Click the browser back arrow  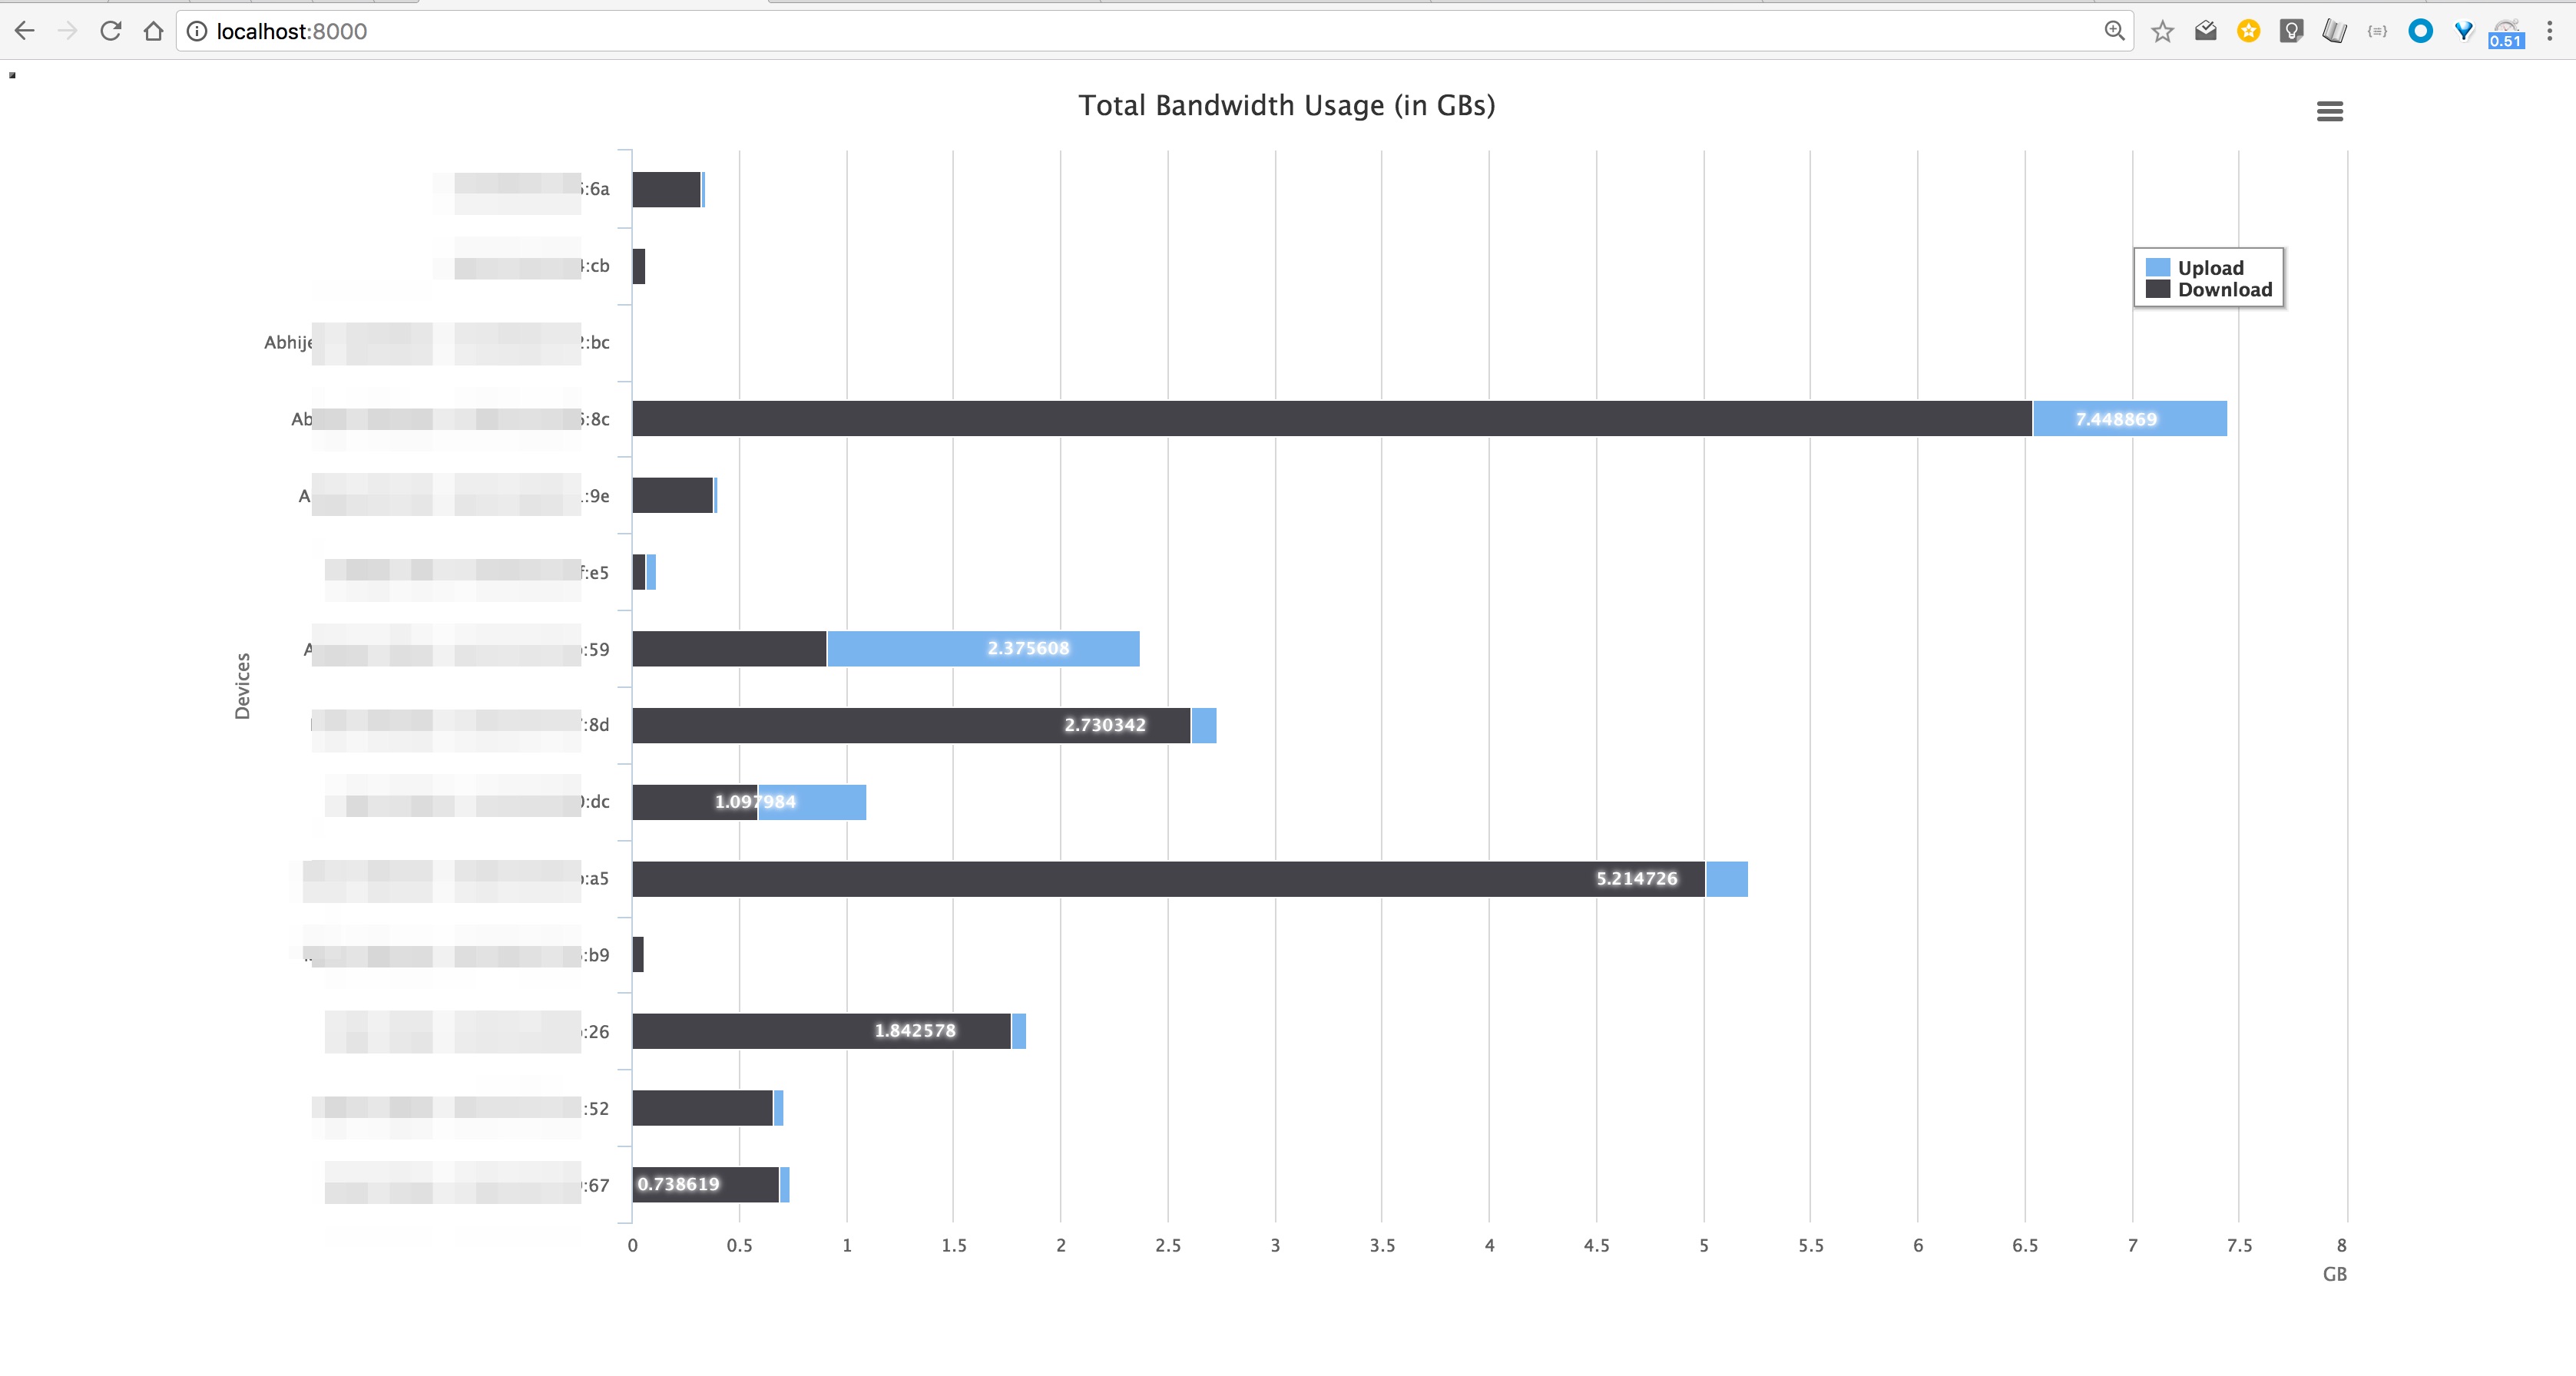pyautogui.click(x=25, y=31)
